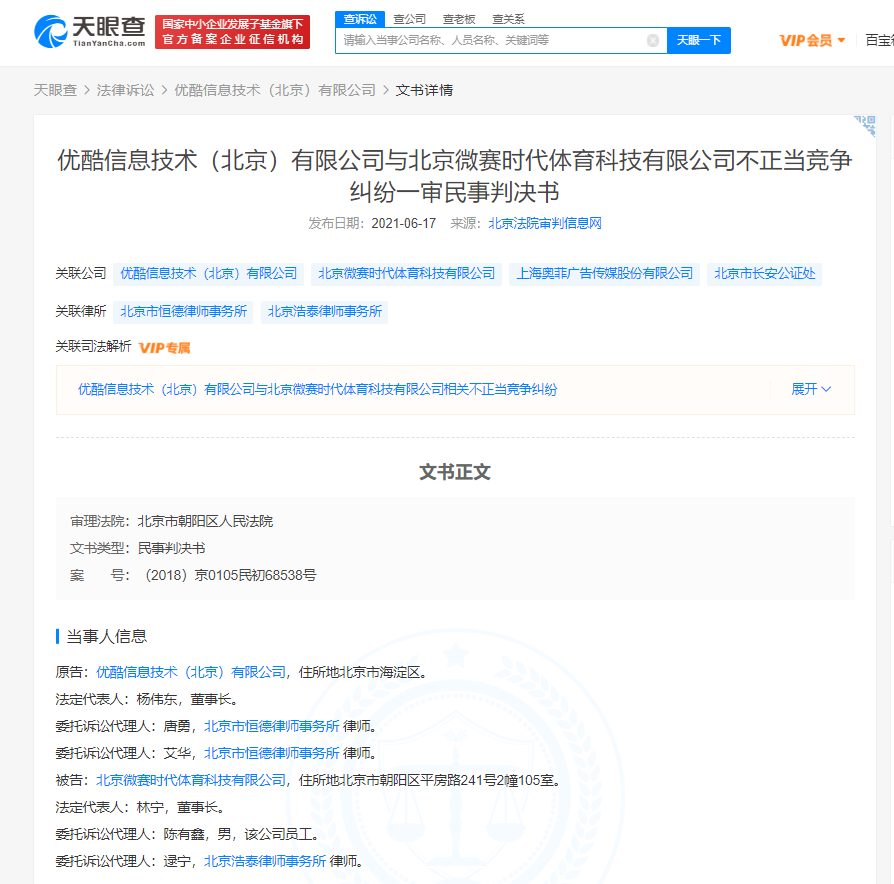
Task: Select the 查老板 search tab
Action: 459,19
